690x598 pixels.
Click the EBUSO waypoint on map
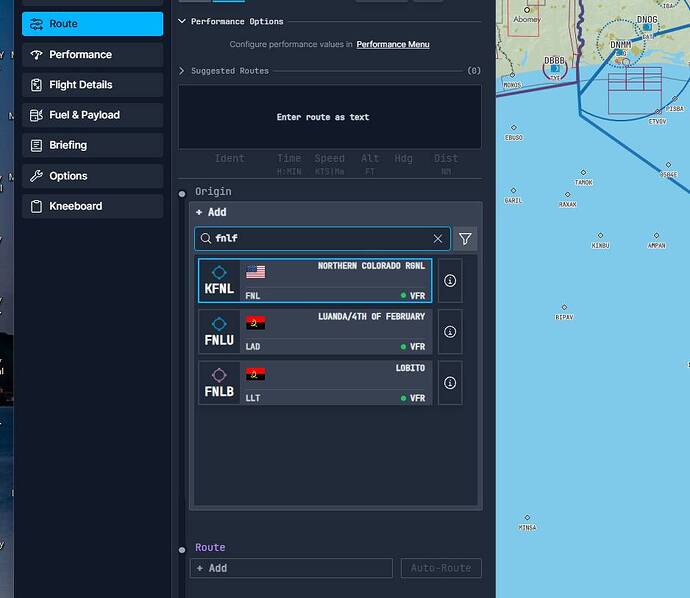[x=514, y=128]
